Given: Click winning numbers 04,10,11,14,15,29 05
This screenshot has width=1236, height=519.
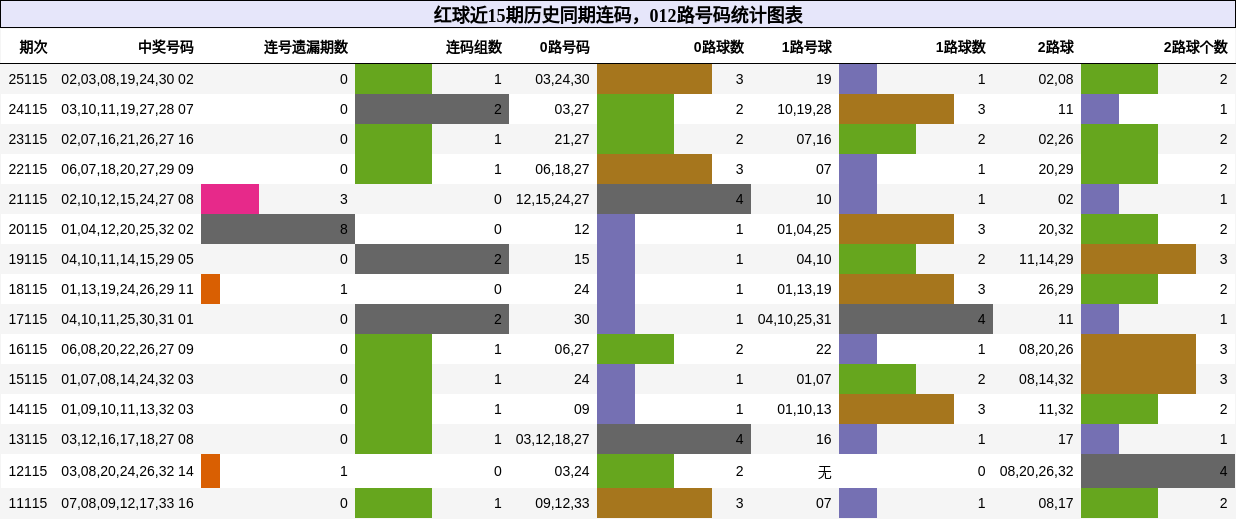Looking at the screenshot, I should tap(127, 259).
